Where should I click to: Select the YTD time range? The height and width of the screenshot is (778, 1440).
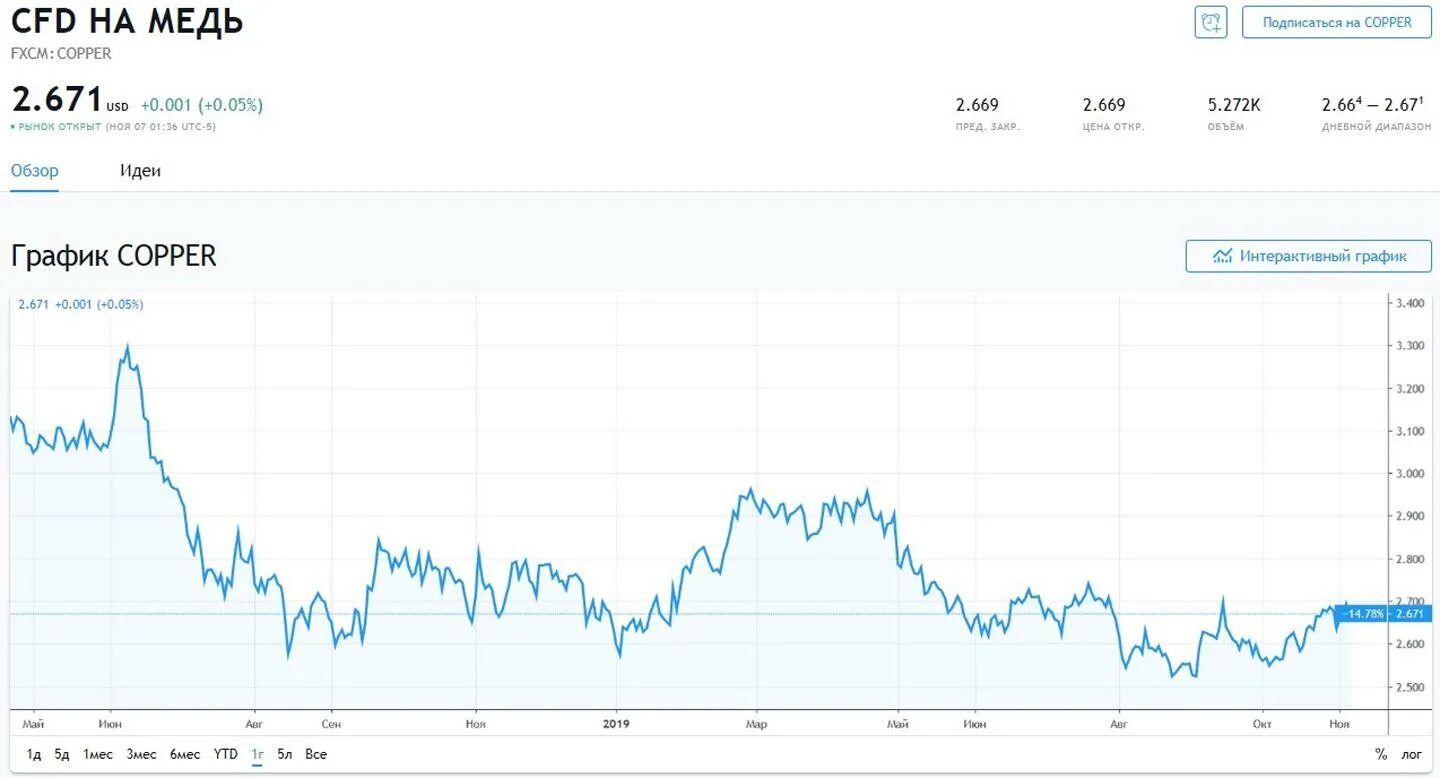point(226,754)
